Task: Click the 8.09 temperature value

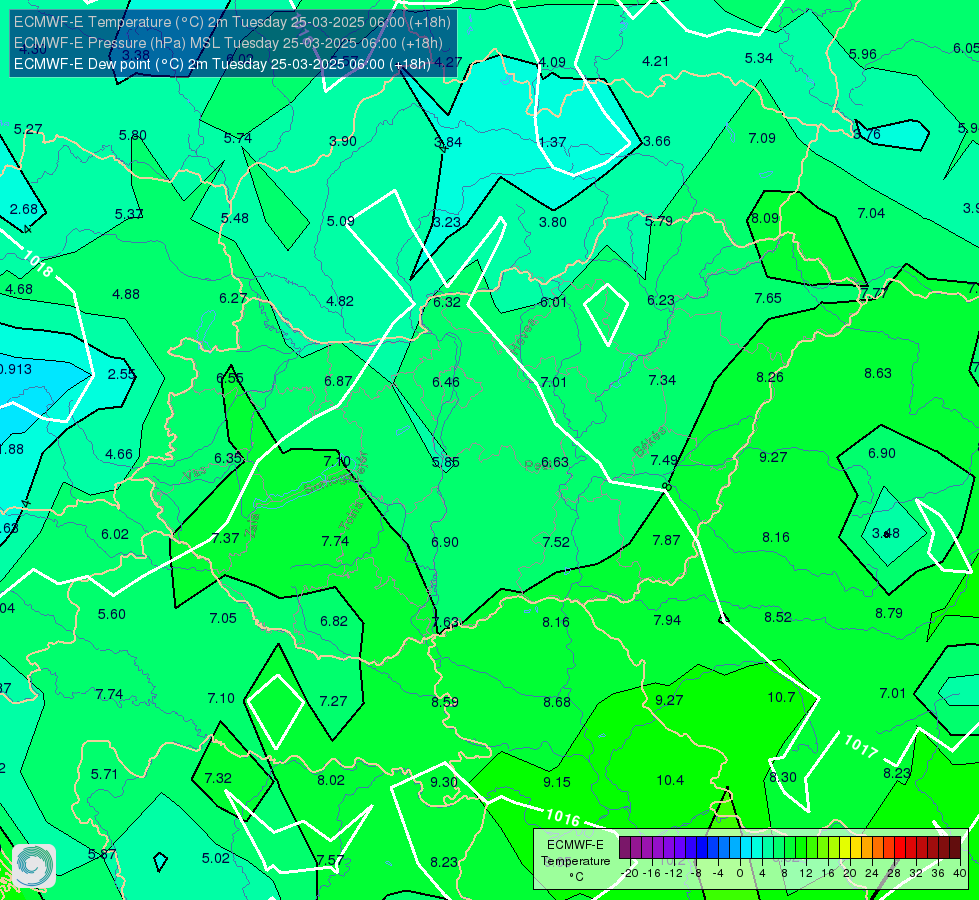Action: (x=765, y=219)
